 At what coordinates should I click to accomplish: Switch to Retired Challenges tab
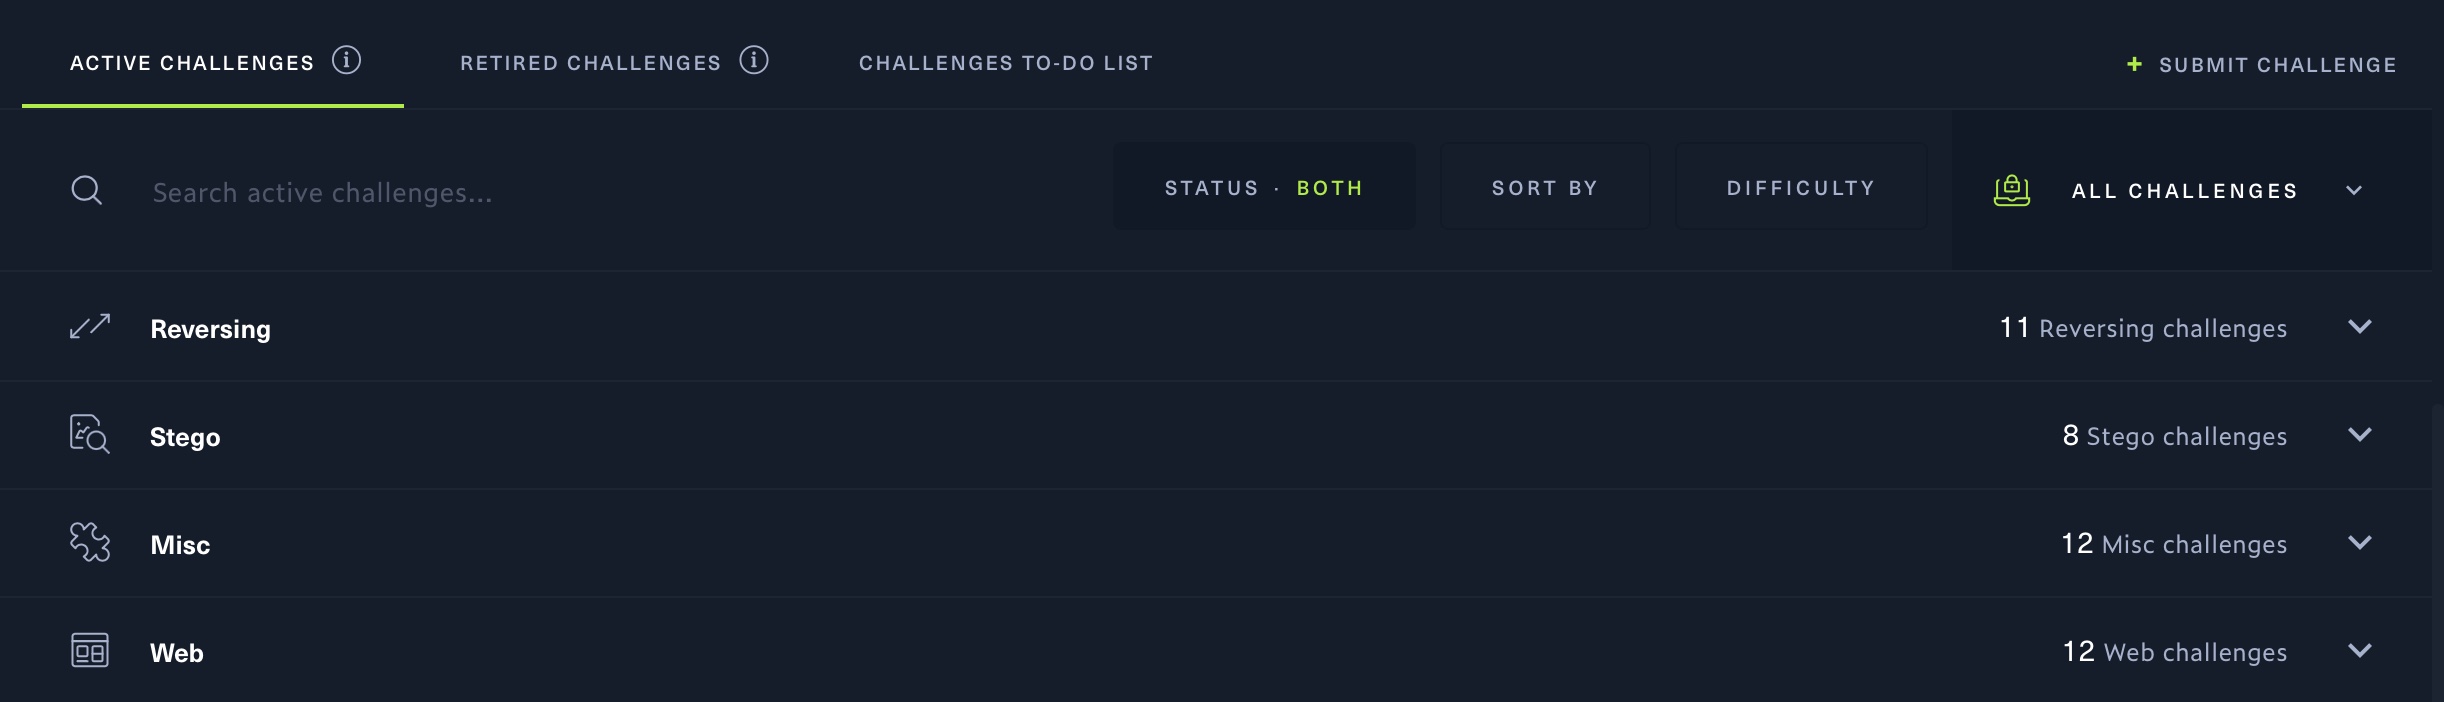pos(590,63)
